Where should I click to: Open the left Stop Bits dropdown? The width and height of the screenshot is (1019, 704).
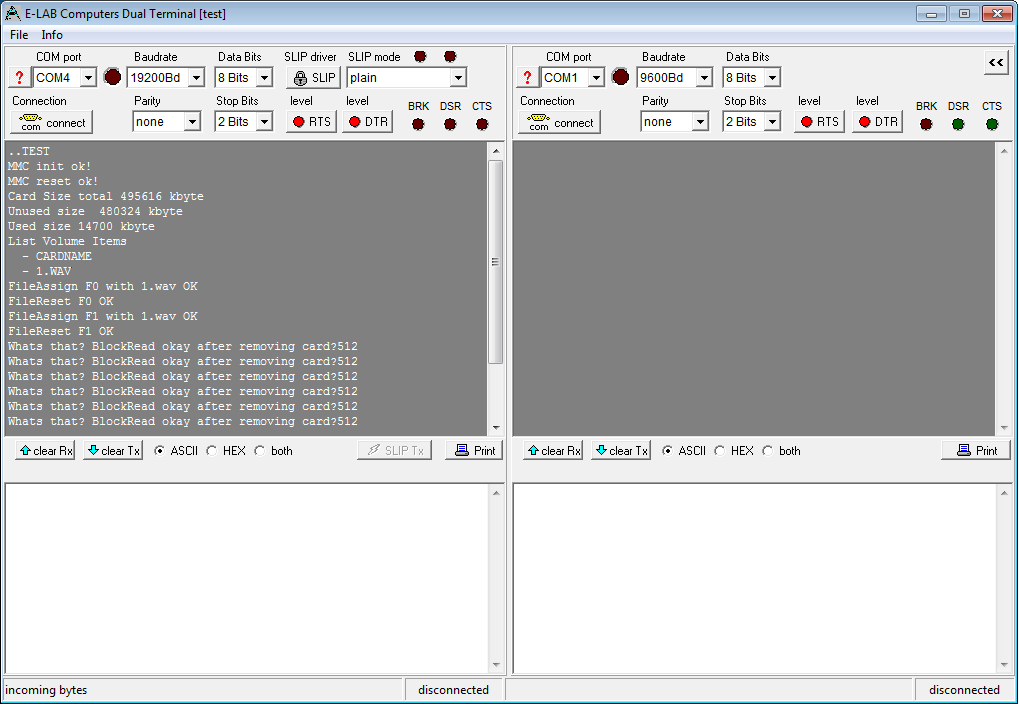point(264,122)
